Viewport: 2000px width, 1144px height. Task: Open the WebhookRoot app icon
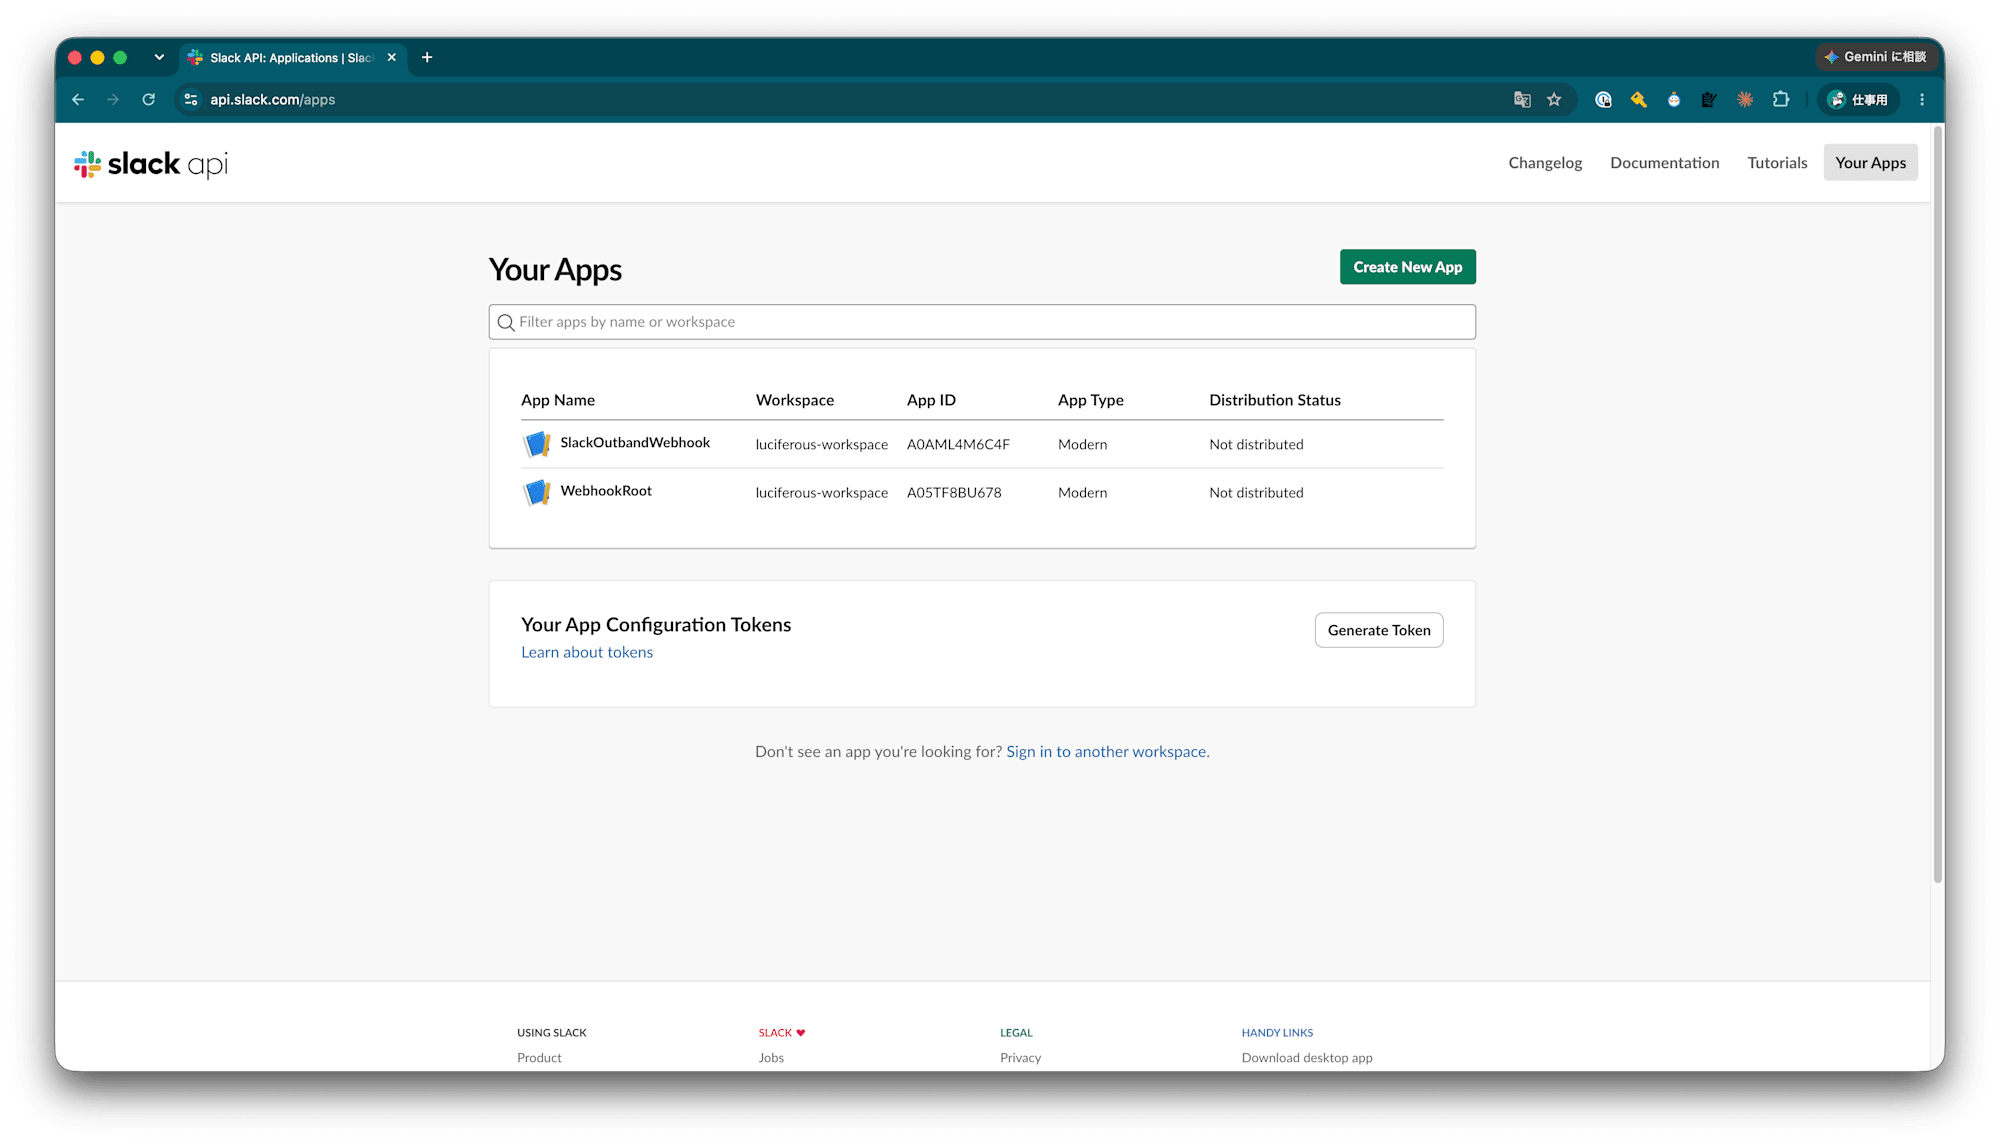click(537, 492)
